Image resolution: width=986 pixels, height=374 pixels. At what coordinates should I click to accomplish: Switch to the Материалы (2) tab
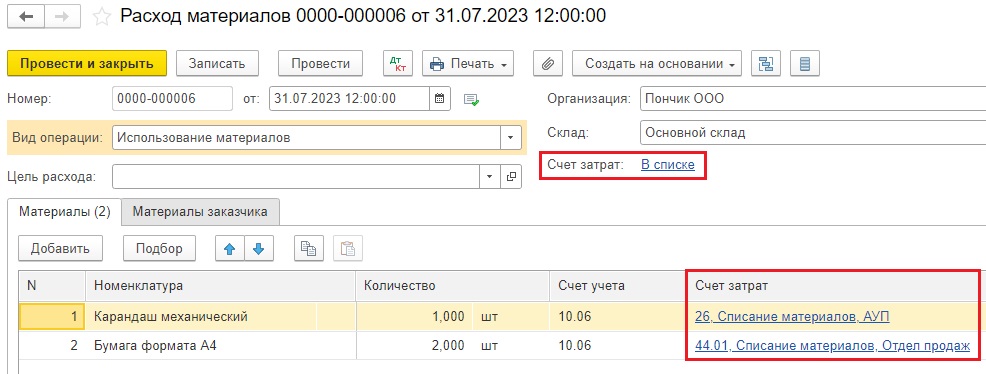click(x=65, y=212)
